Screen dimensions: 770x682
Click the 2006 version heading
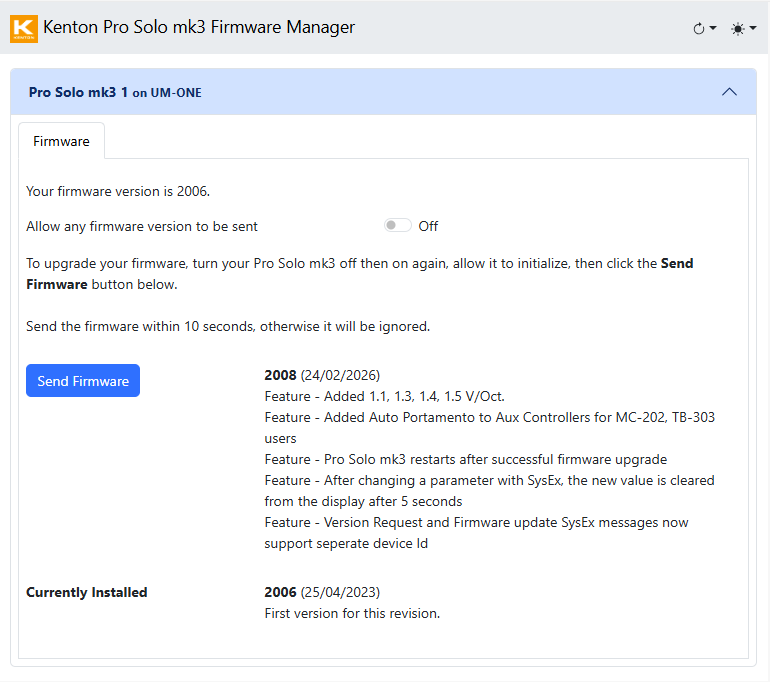pyautogui.click(x=280, y=592)
